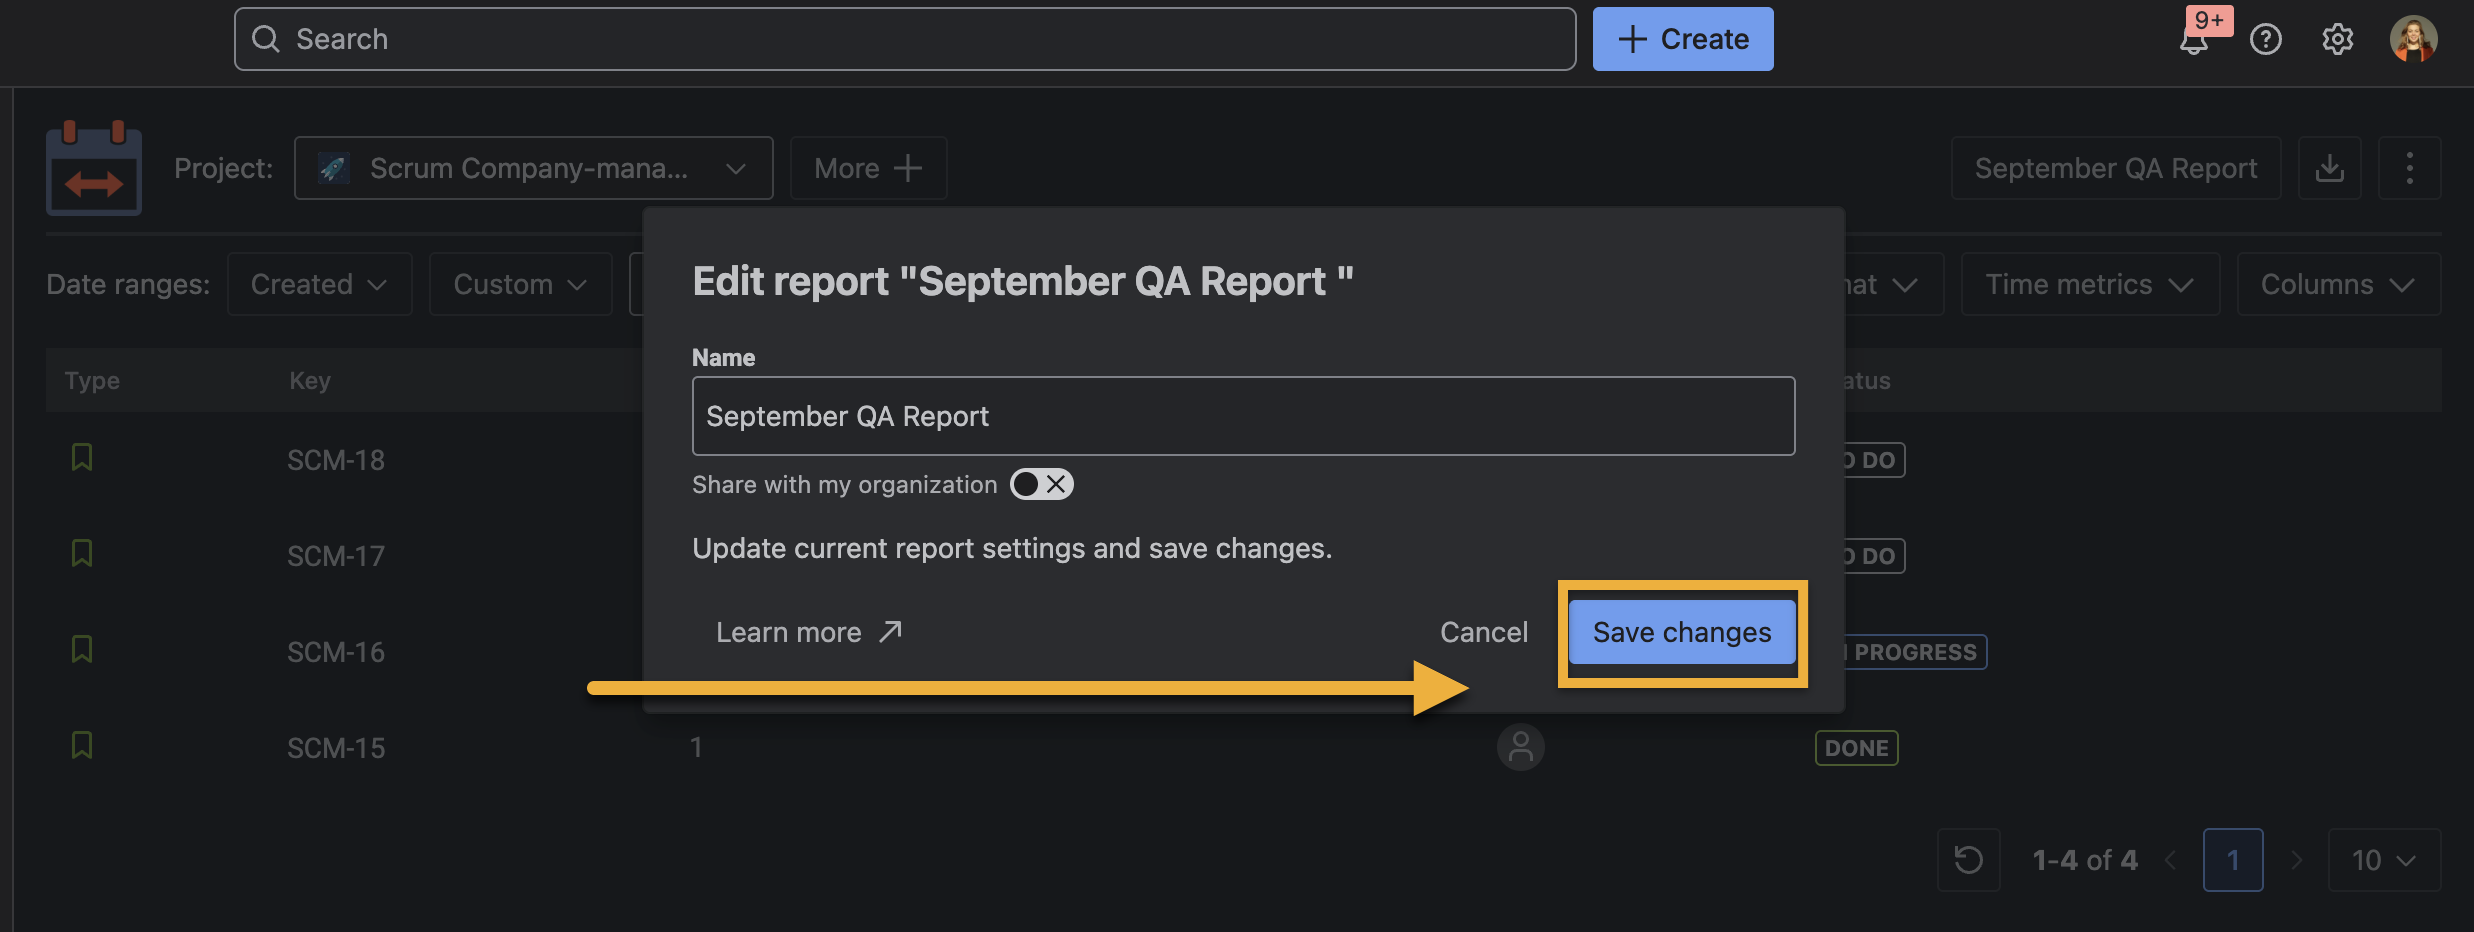Click the notifications bell icon
The width and height of the screenshot is (2474, 932).
2194,41
